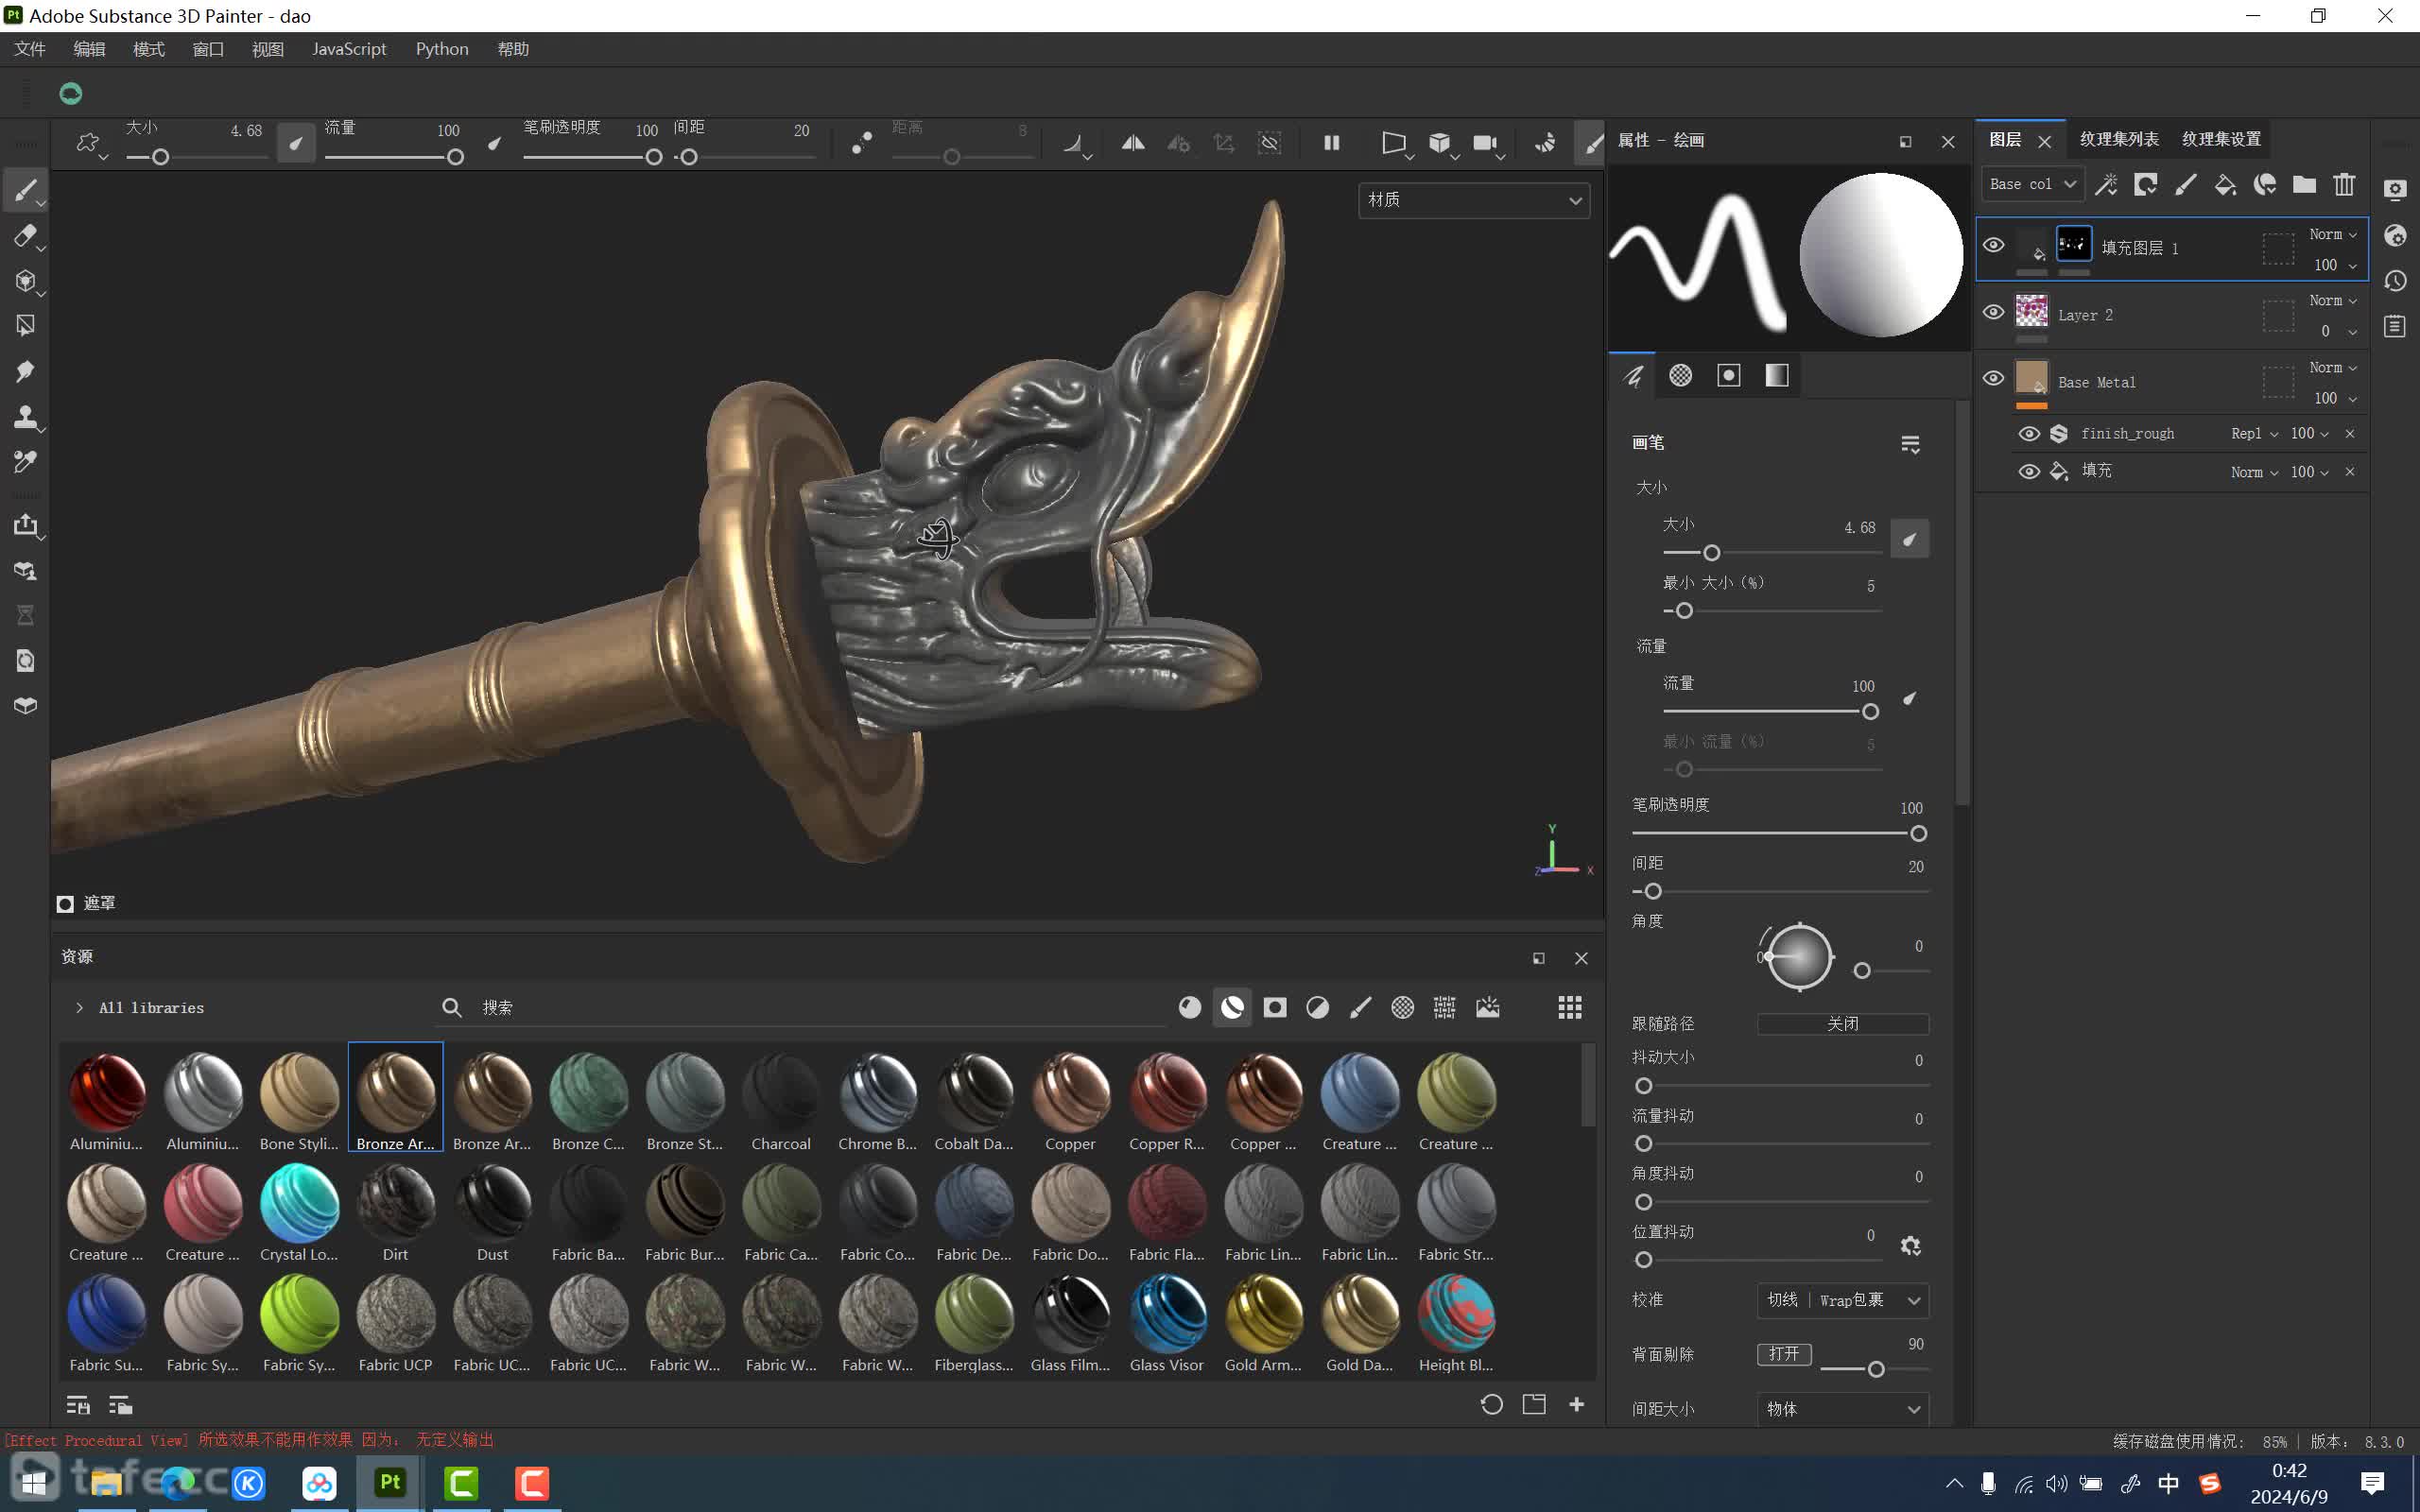Open the 文件 menu

coord(30,49)
